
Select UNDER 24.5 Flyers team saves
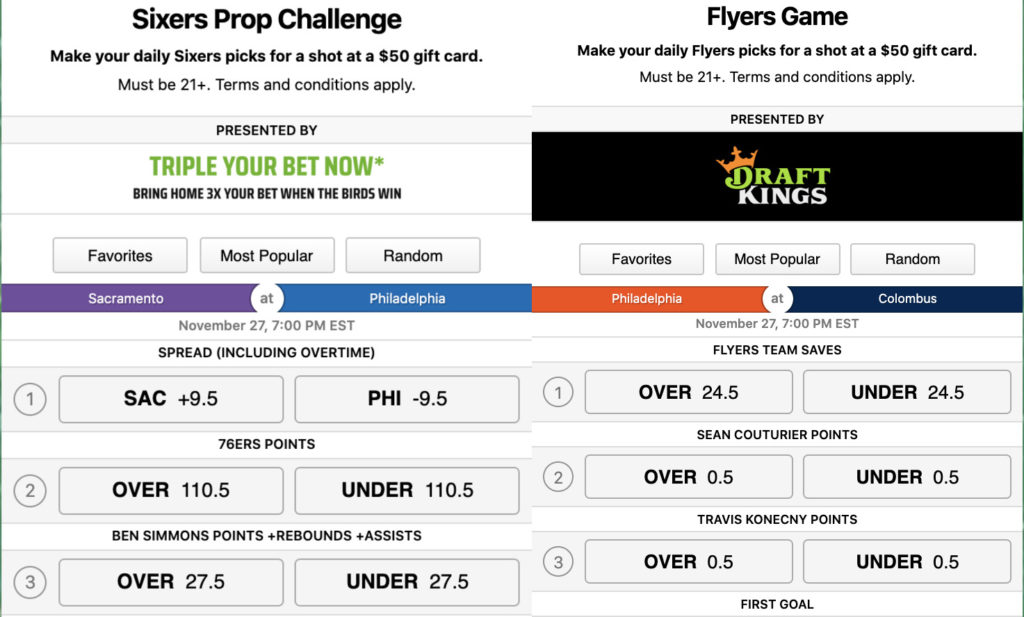907,392
